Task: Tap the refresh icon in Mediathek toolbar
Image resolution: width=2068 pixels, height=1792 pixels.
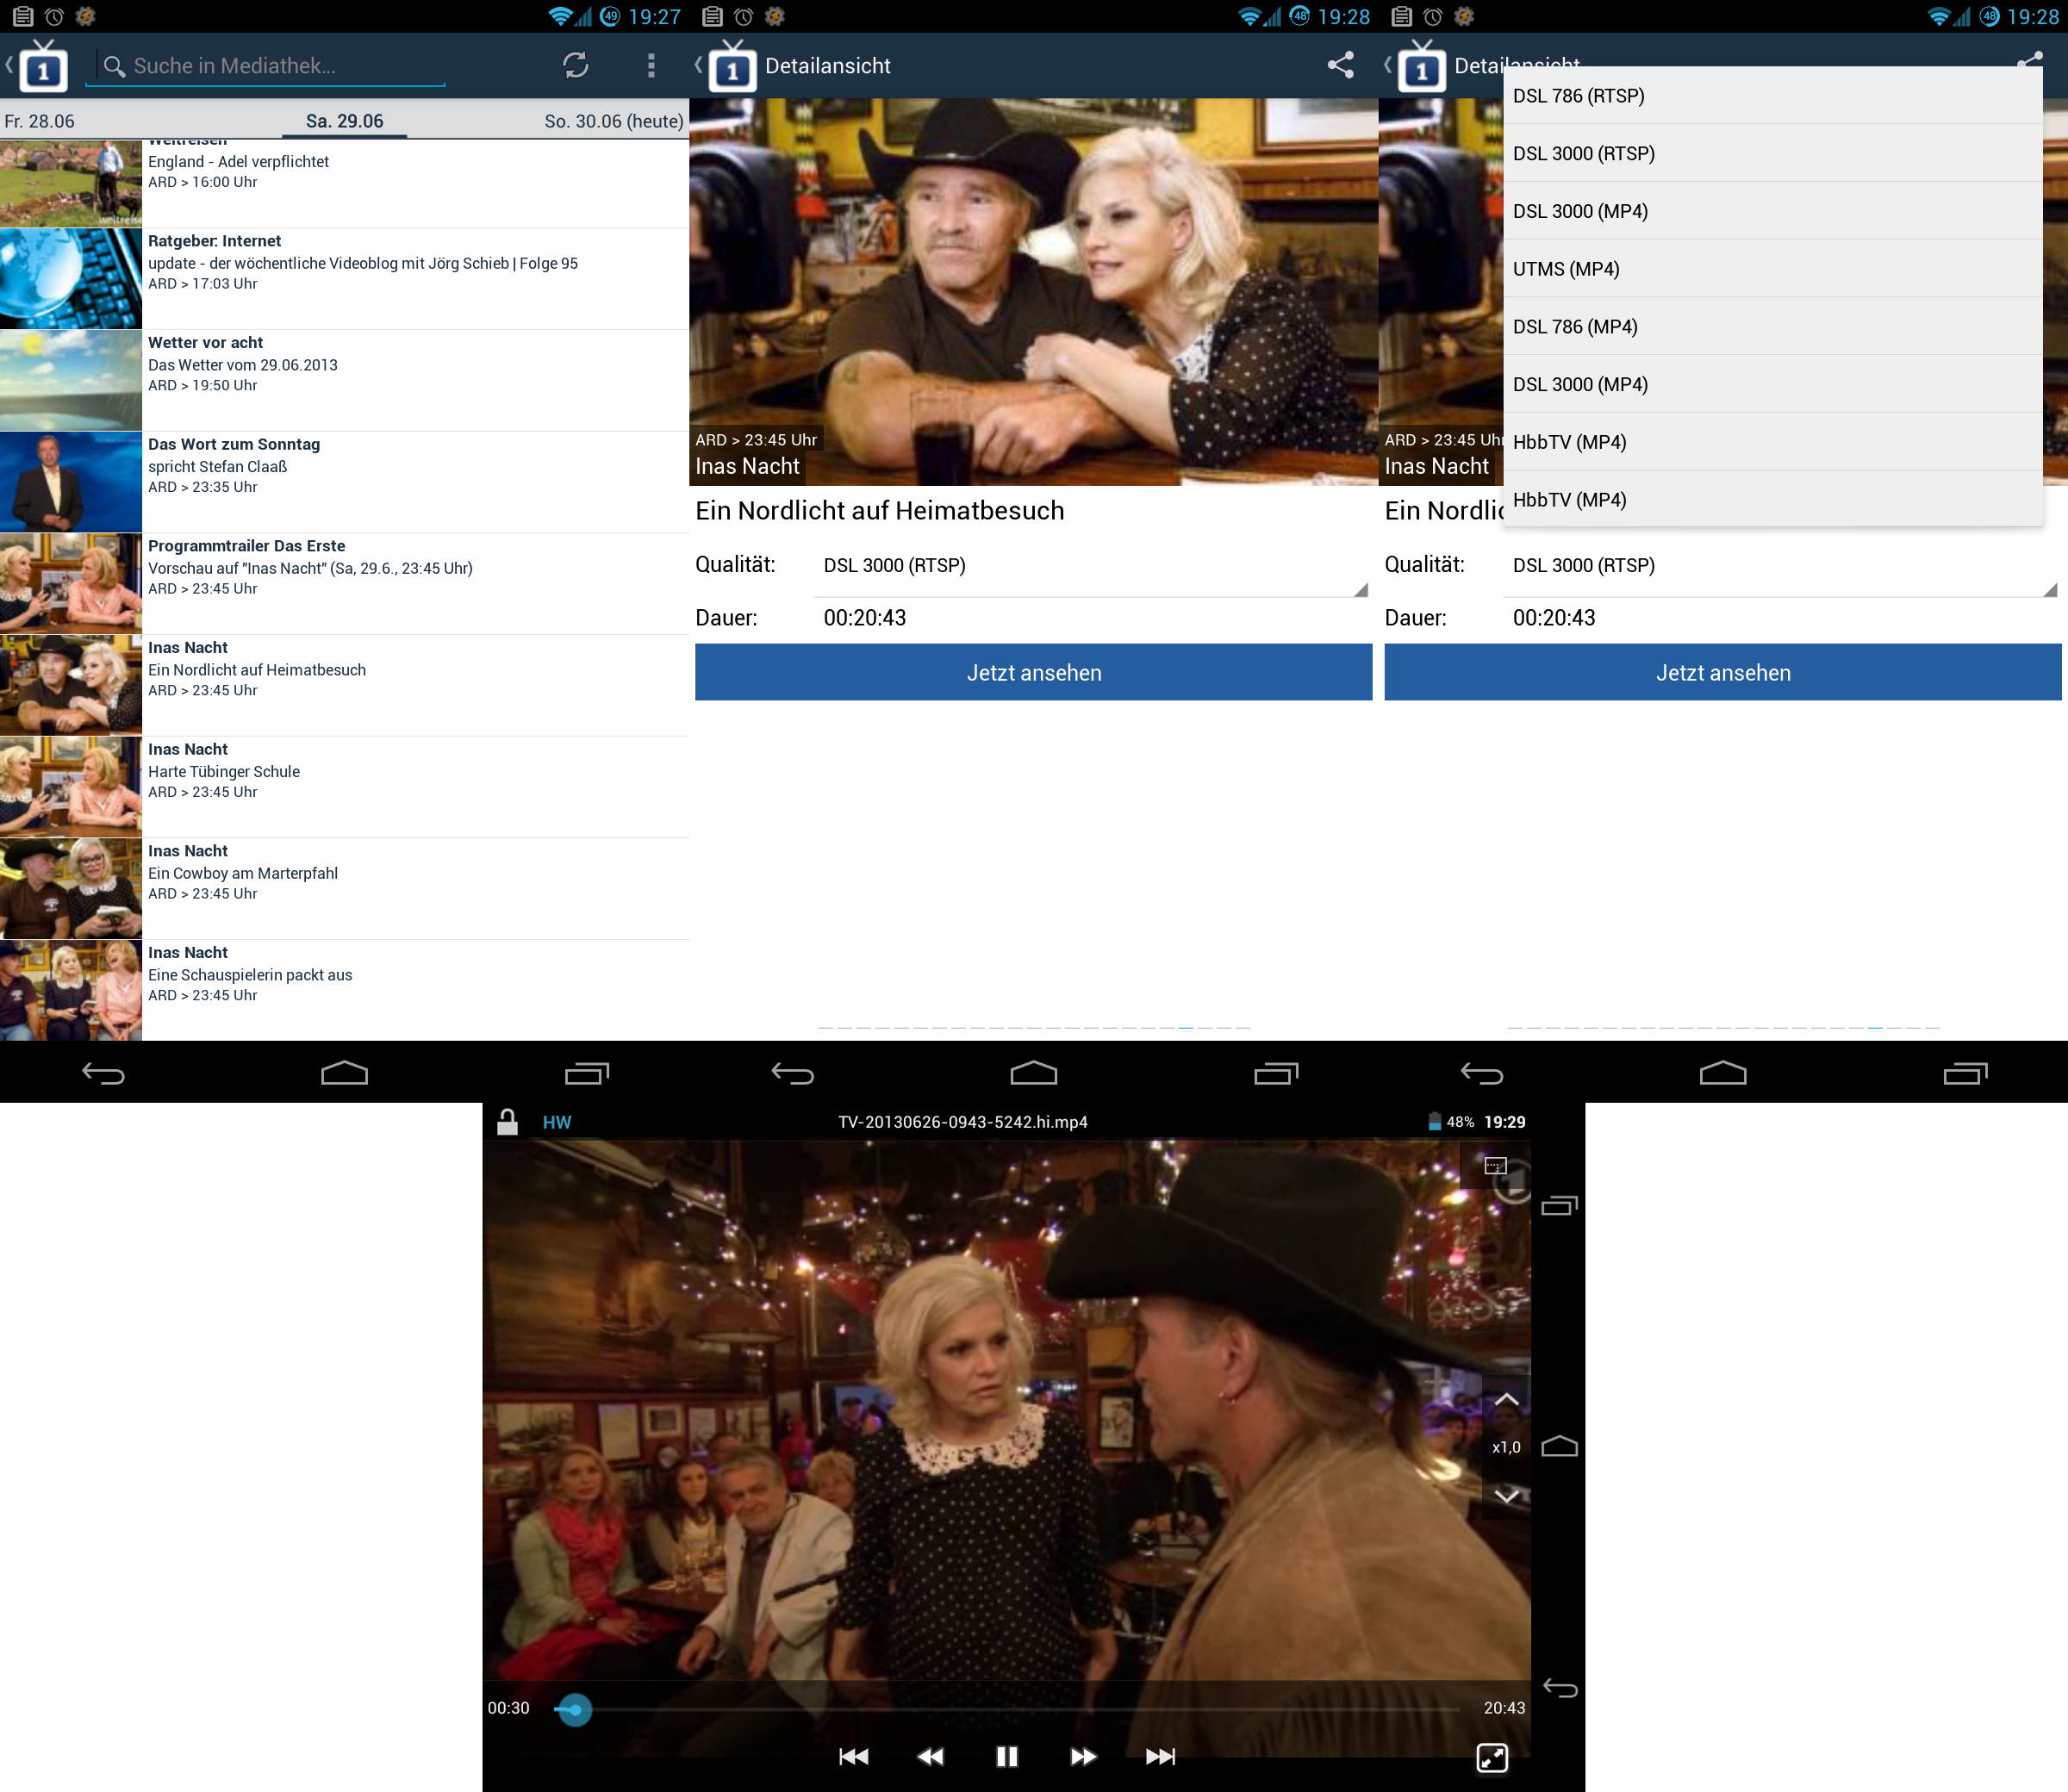Action: tap(575, 66)
